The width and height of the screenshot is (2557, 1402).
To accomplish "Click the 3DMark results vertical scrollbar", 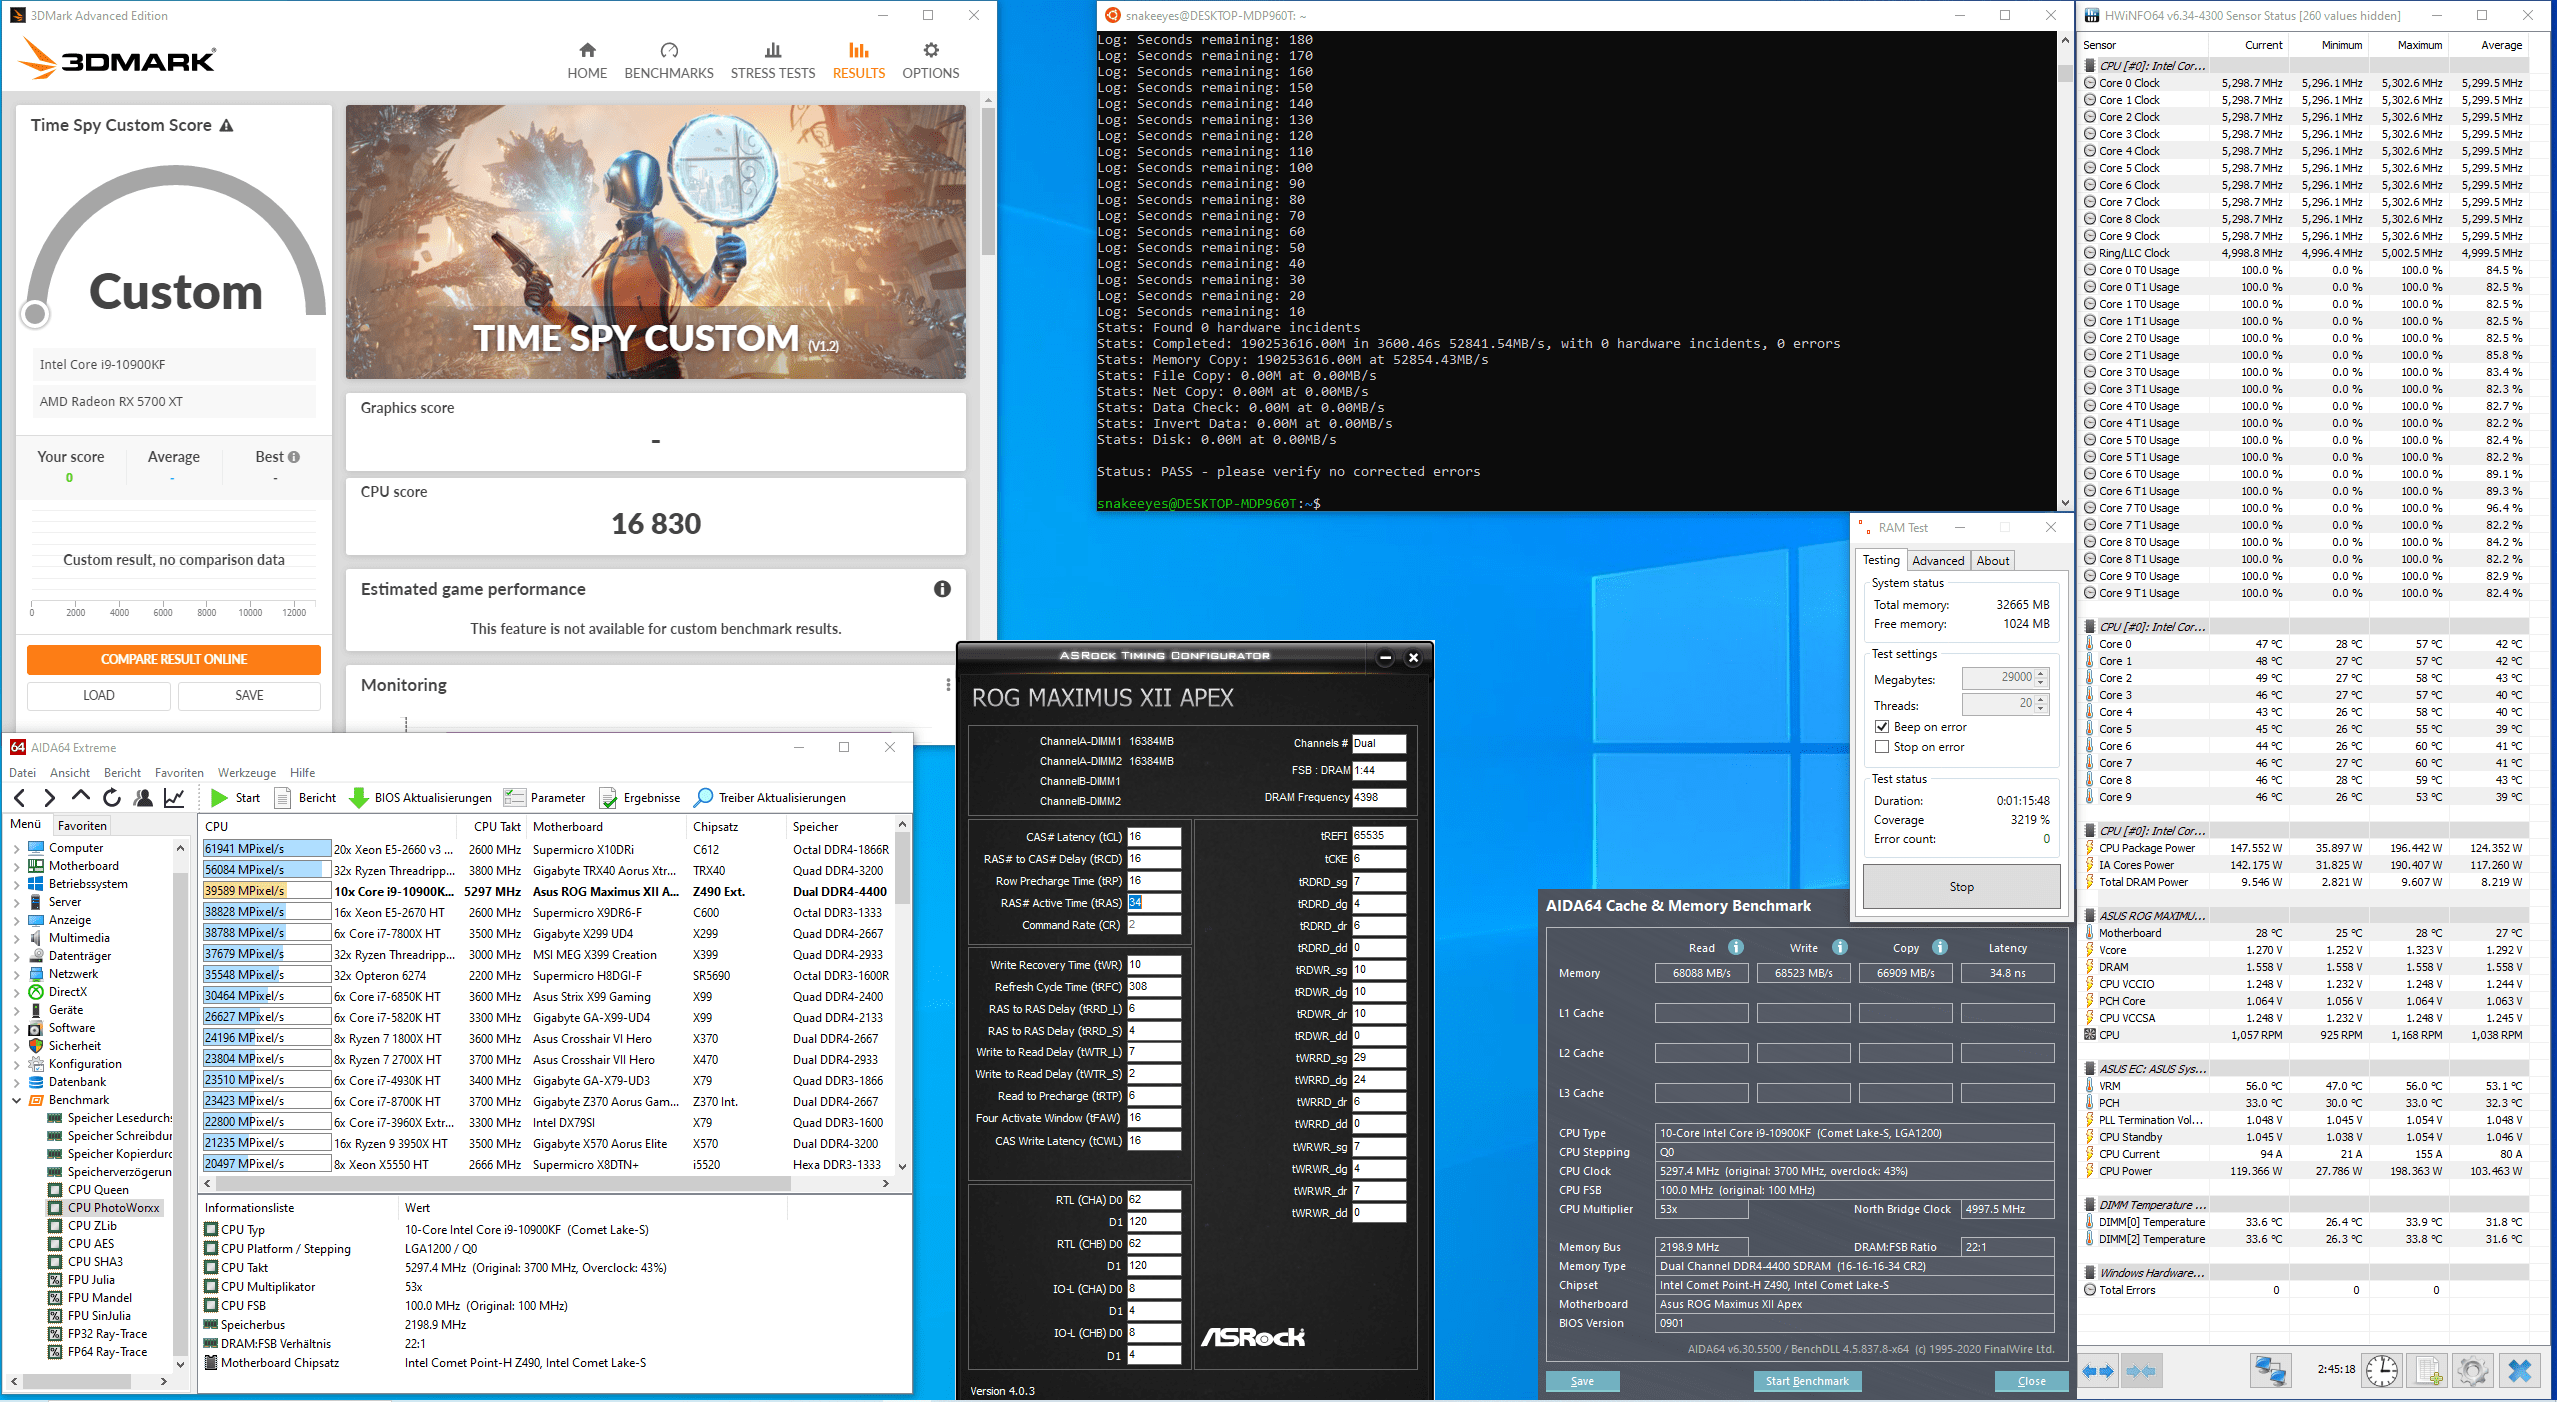I will [x=988, y=180].
